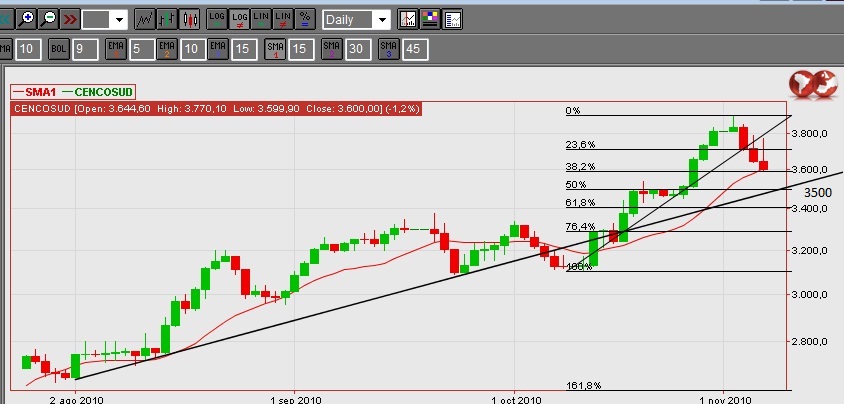Click the 23,6% Fibonacci level label
This screenshot has height=404, width=844.
click(580, 145)
